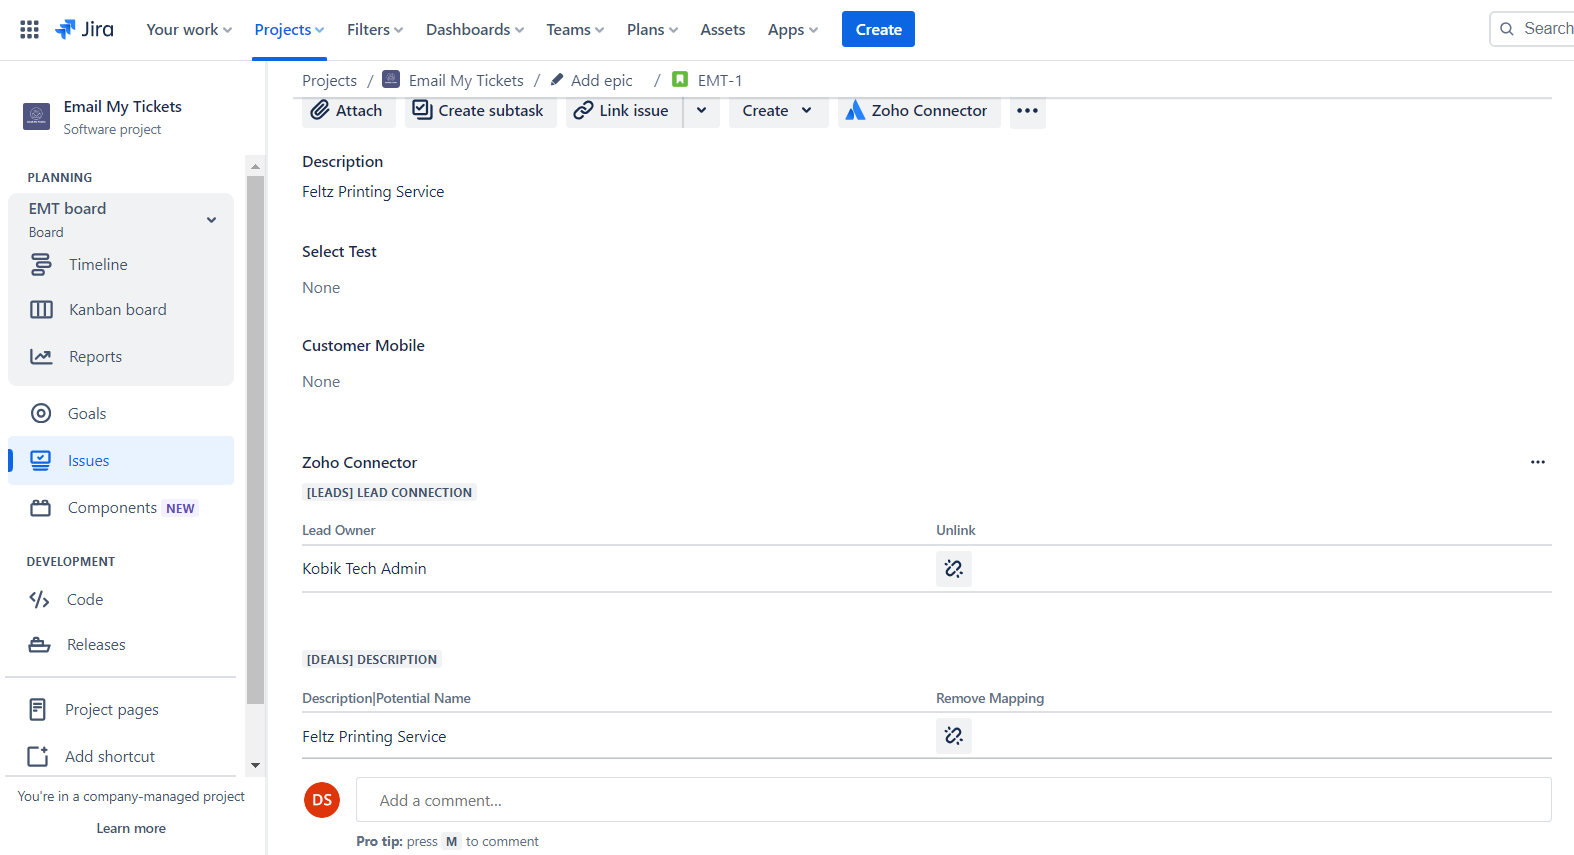Viewport: 1574px width, 855px height.
Task: Open the Plans dropdown
Action: tap(652, 30)
